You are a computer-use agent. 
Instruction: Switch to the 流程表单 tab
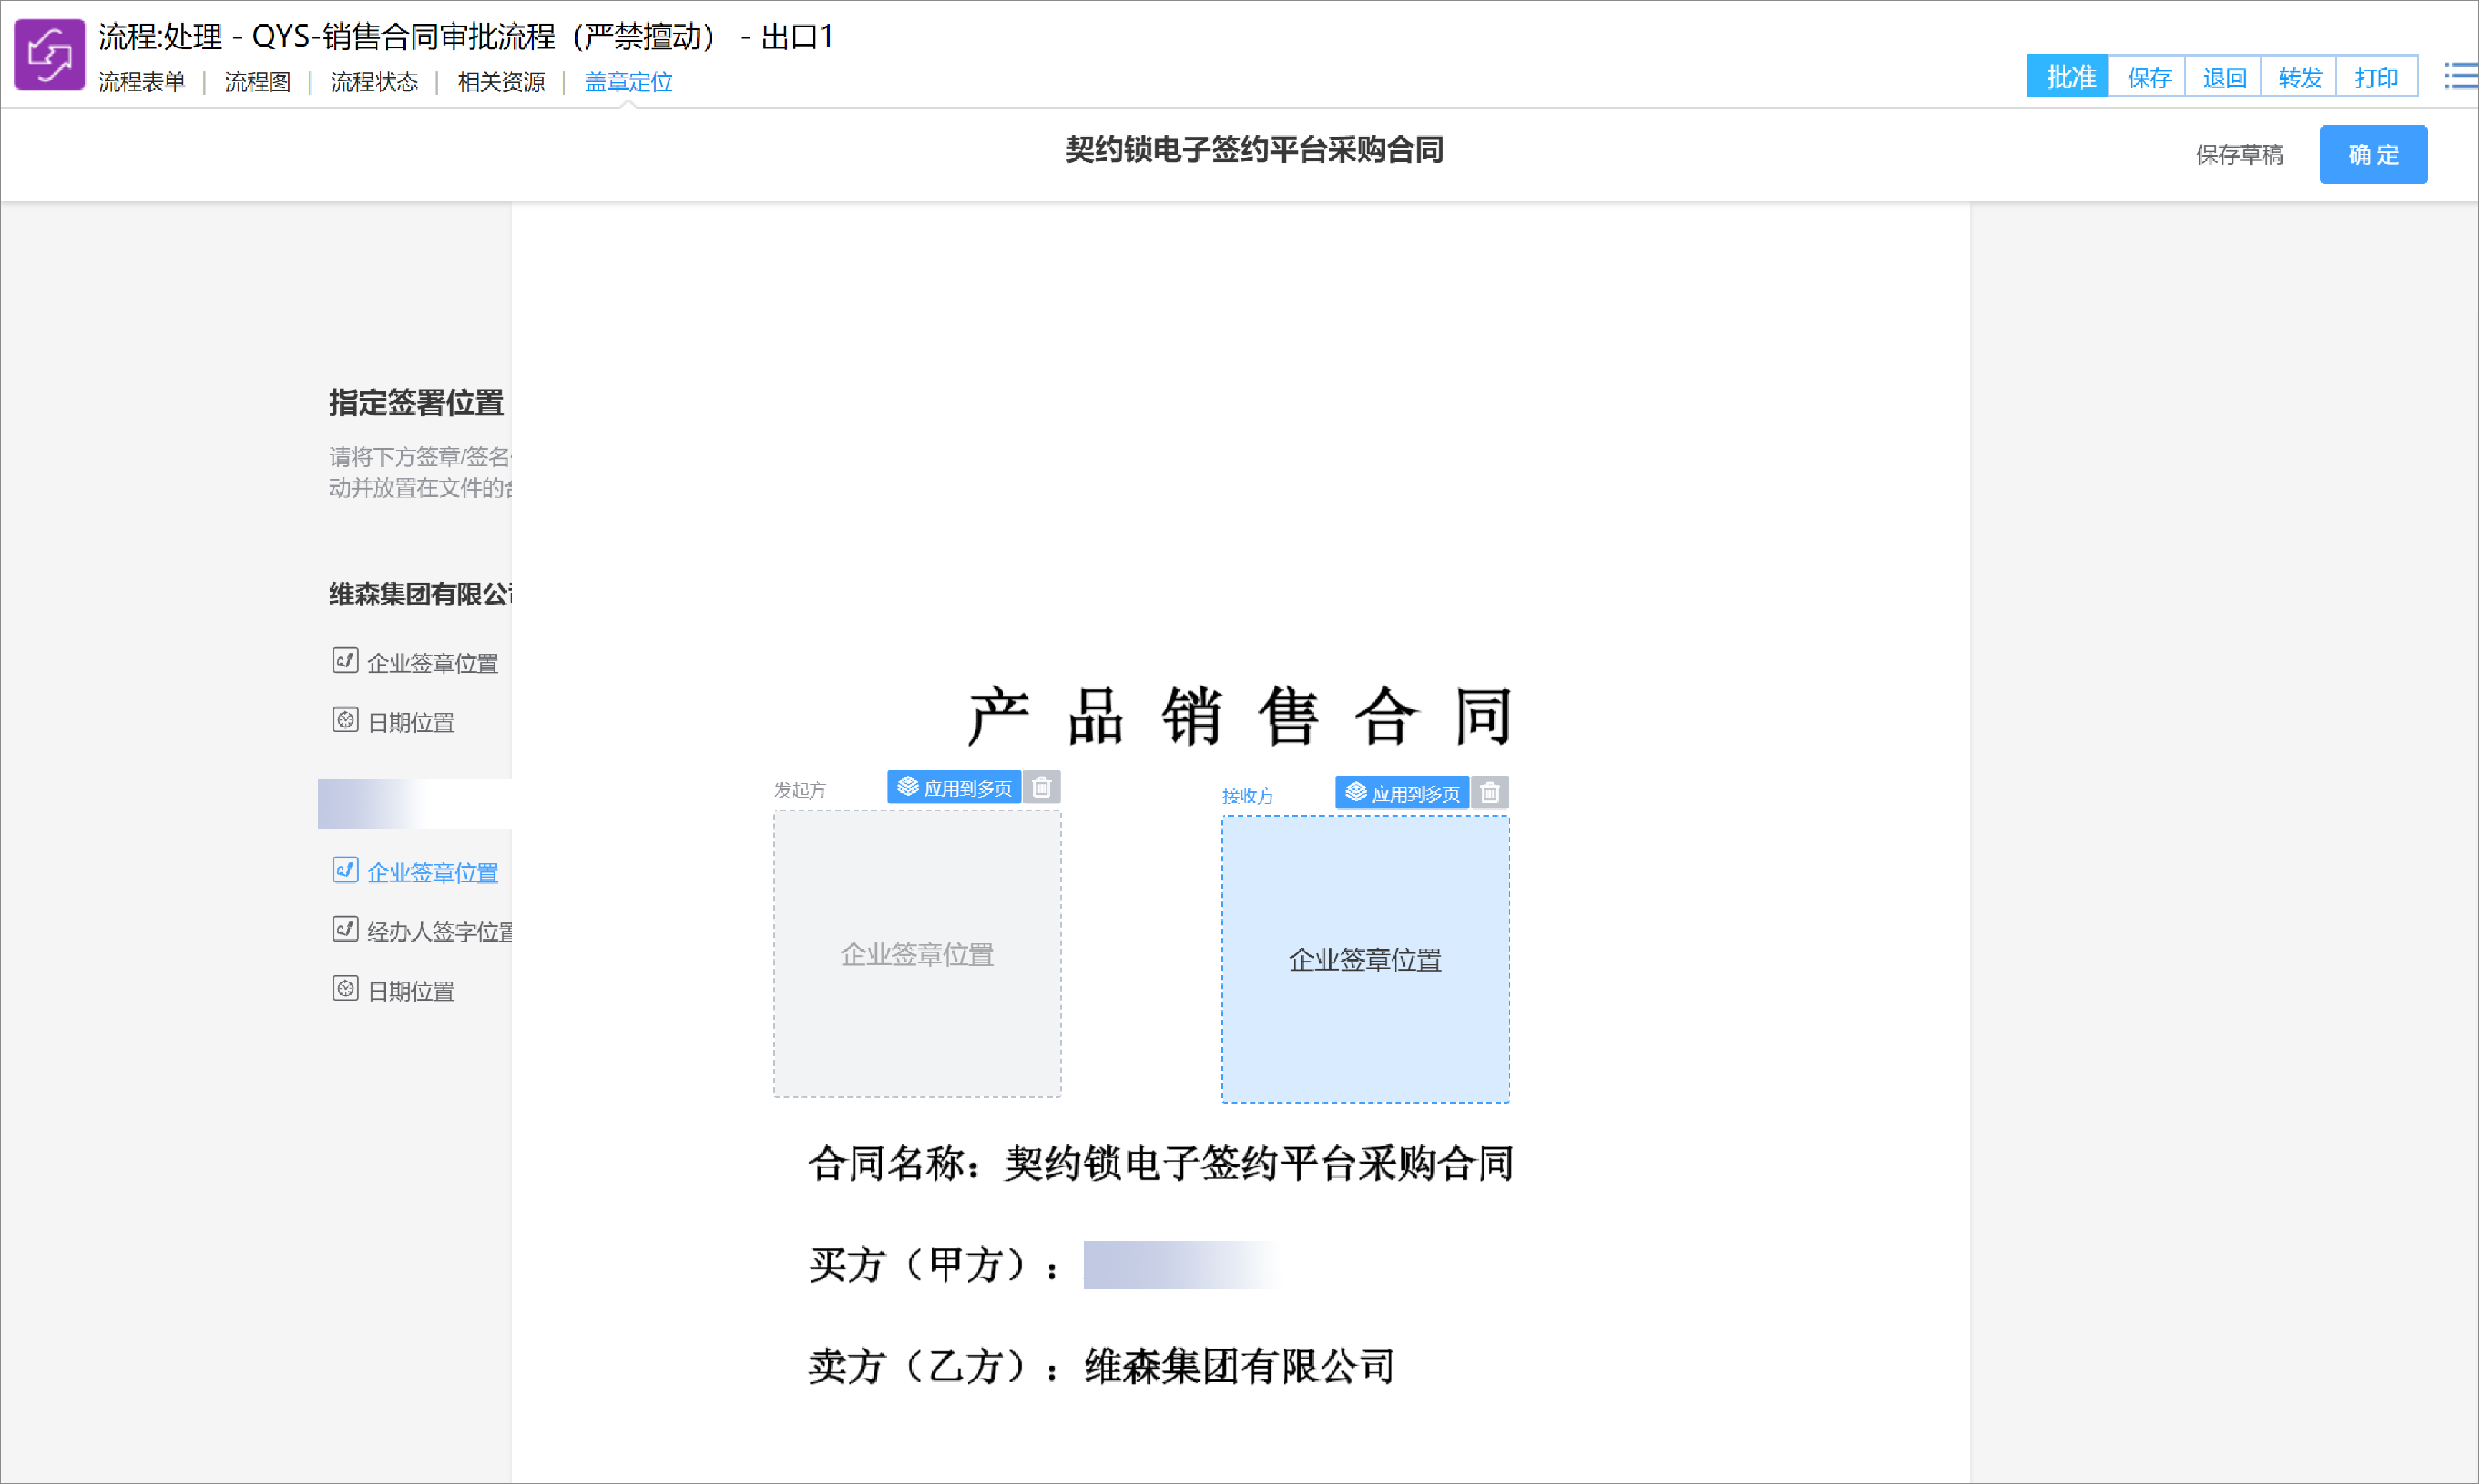pos(141,82)
